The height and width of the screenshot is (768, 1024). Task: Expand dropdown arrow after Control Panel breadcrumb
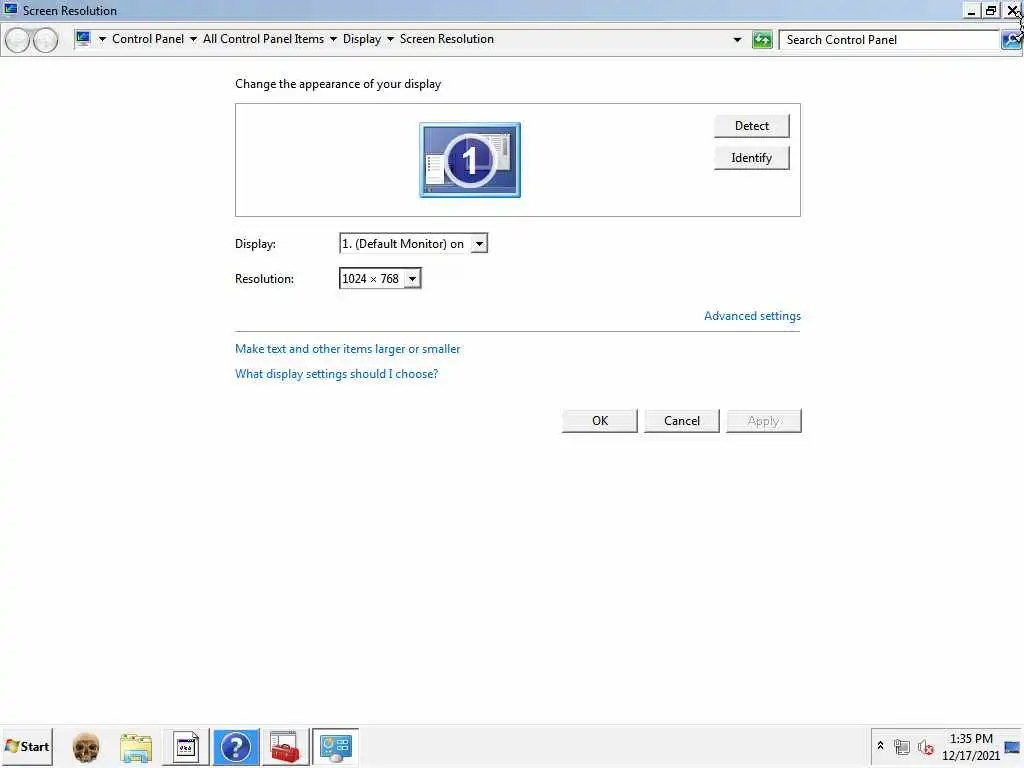[x=193, y=39]
